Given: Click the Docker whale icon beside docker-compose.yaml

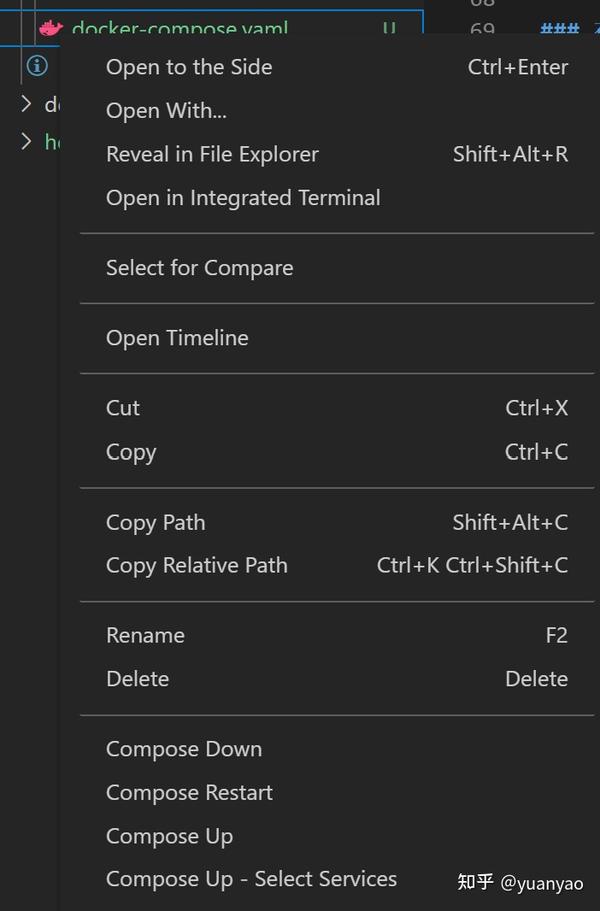Looking at the screenshot, I should coord(50,28).
